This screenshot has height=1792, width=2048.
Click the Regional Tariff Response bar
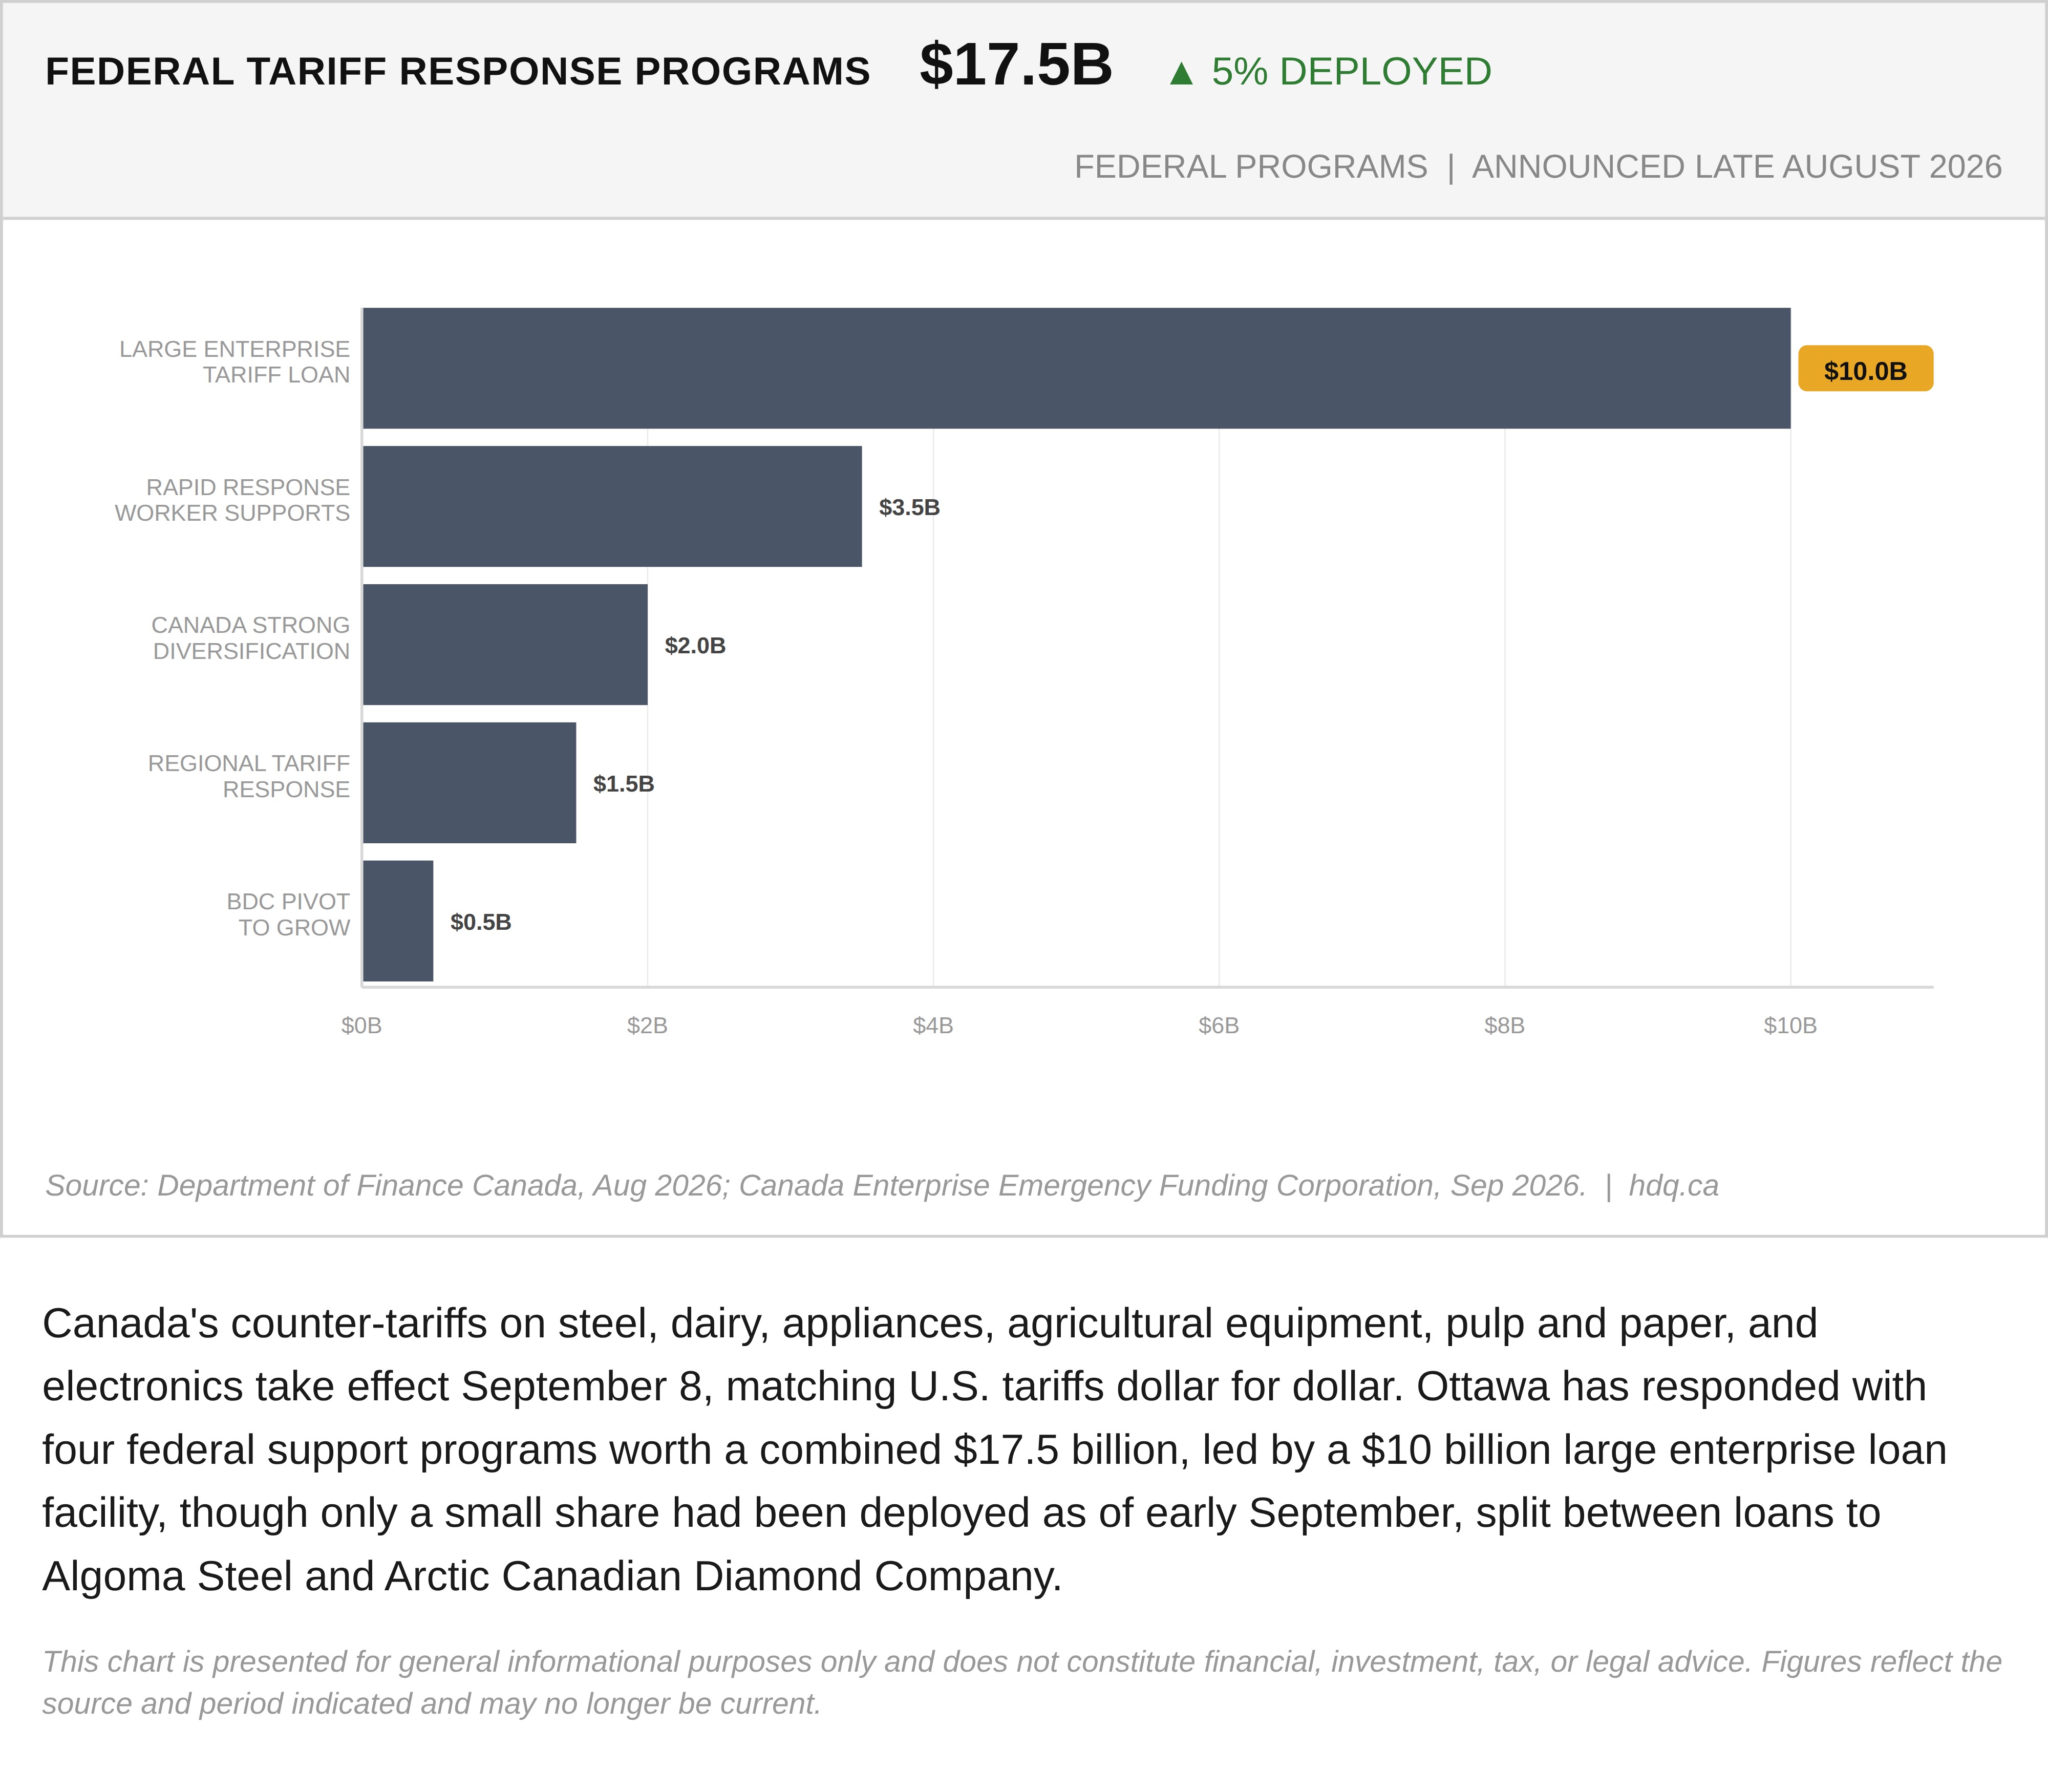pos(469,782)
